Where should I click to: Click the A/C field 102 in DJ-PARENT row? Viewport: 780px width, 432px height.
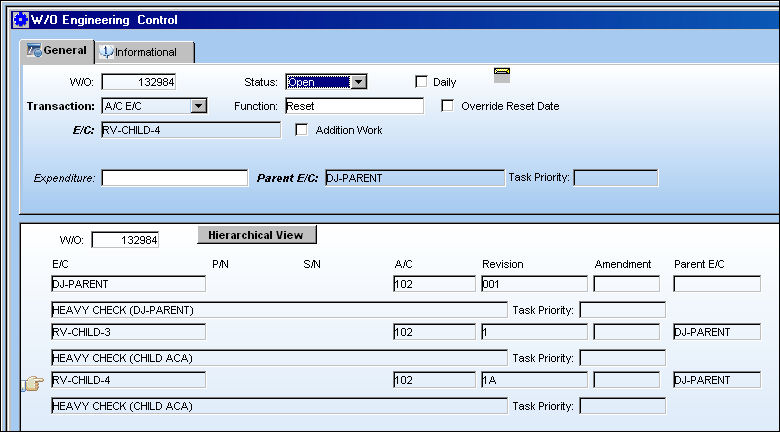[434, 284]
